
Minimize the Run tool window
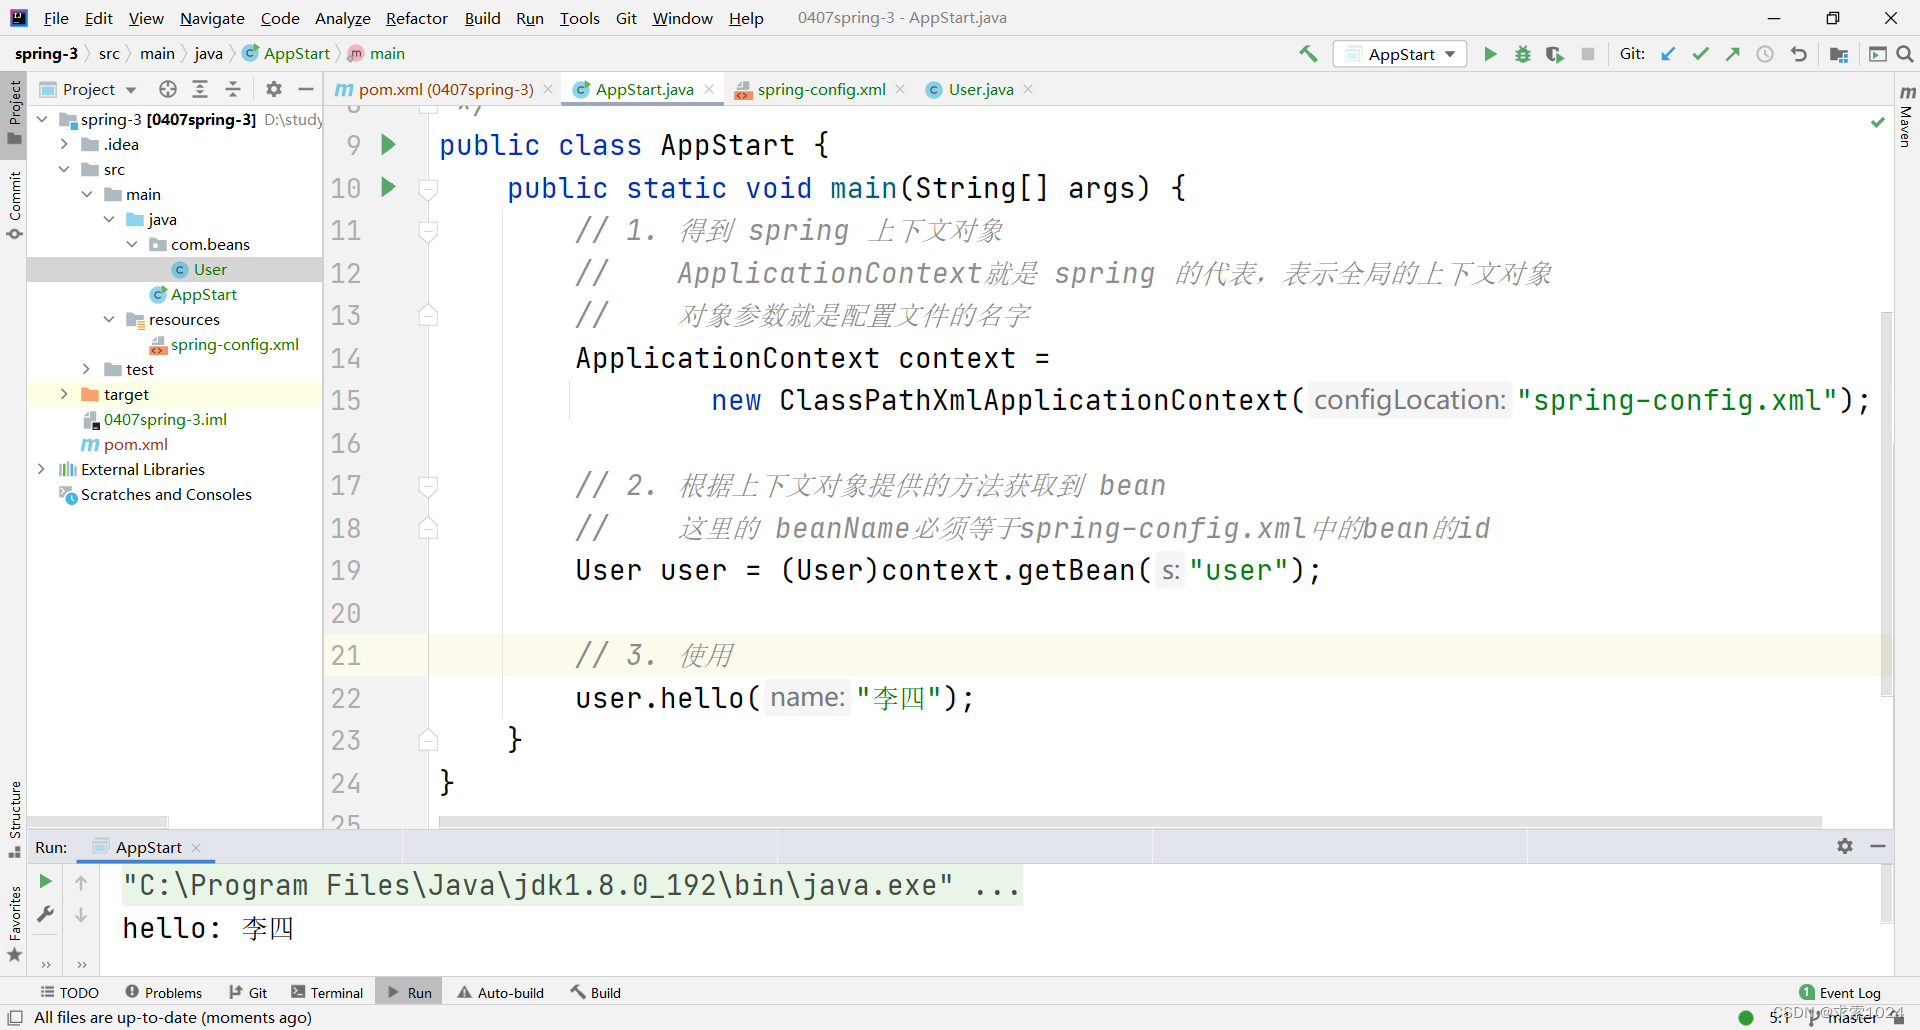(1878, 846)
